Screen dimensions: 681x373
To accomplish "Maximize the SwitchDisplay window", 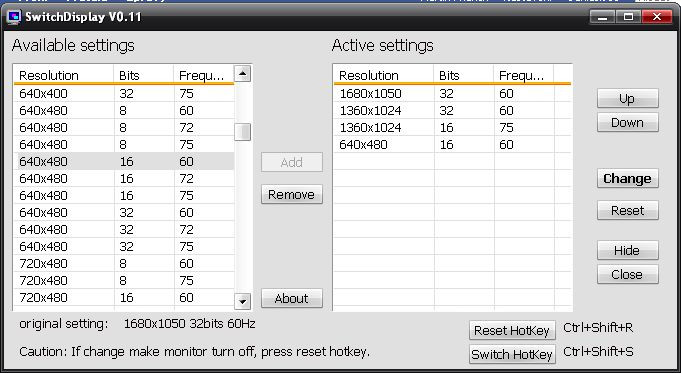I will click(x=628, y=17).
